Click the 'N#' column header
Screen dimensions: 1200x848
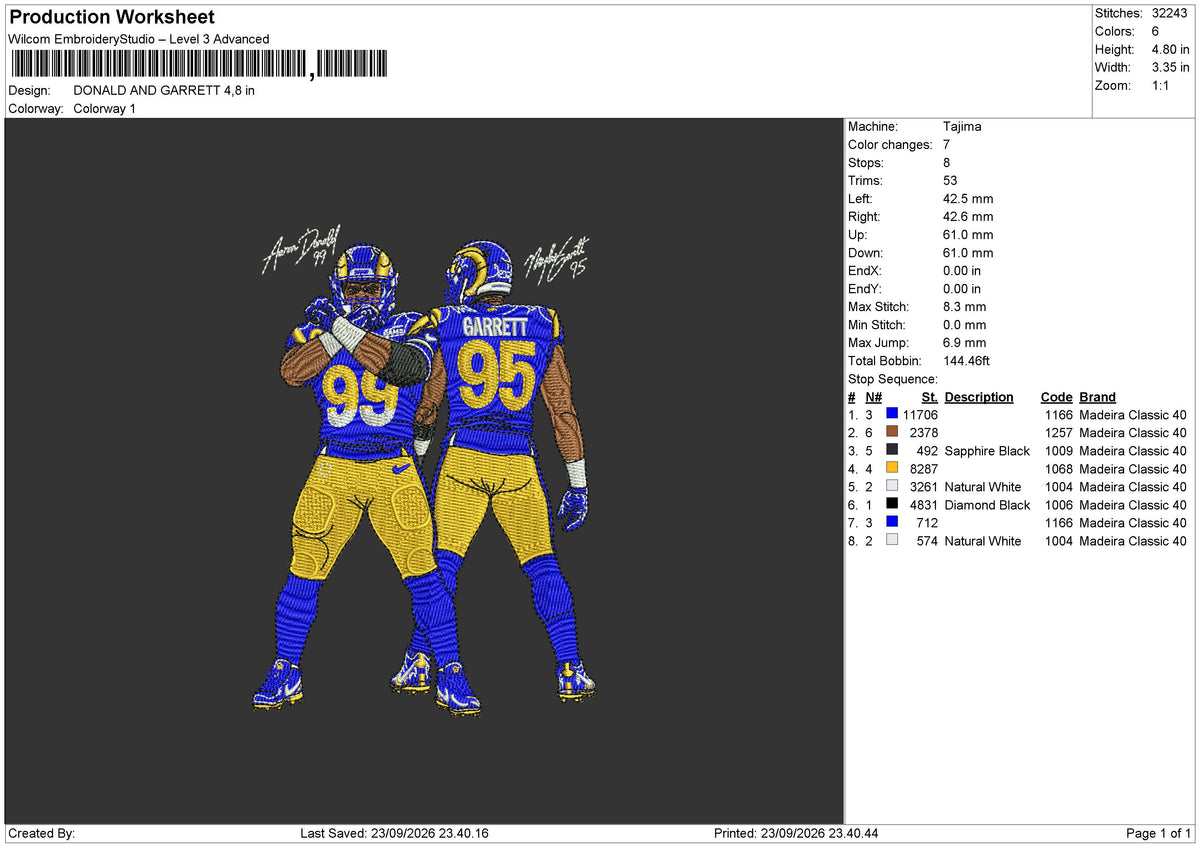pos(873,397)
